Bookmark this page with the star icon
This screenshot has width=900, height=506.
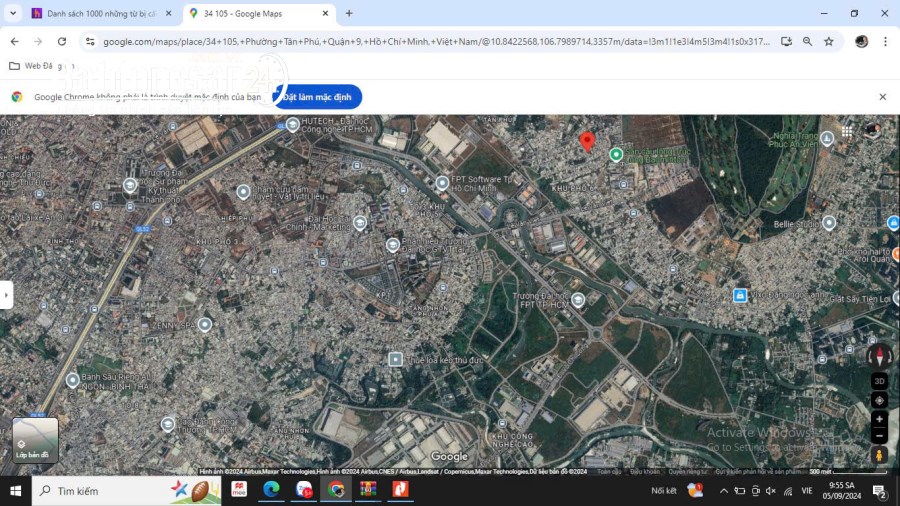pos(828,41)
